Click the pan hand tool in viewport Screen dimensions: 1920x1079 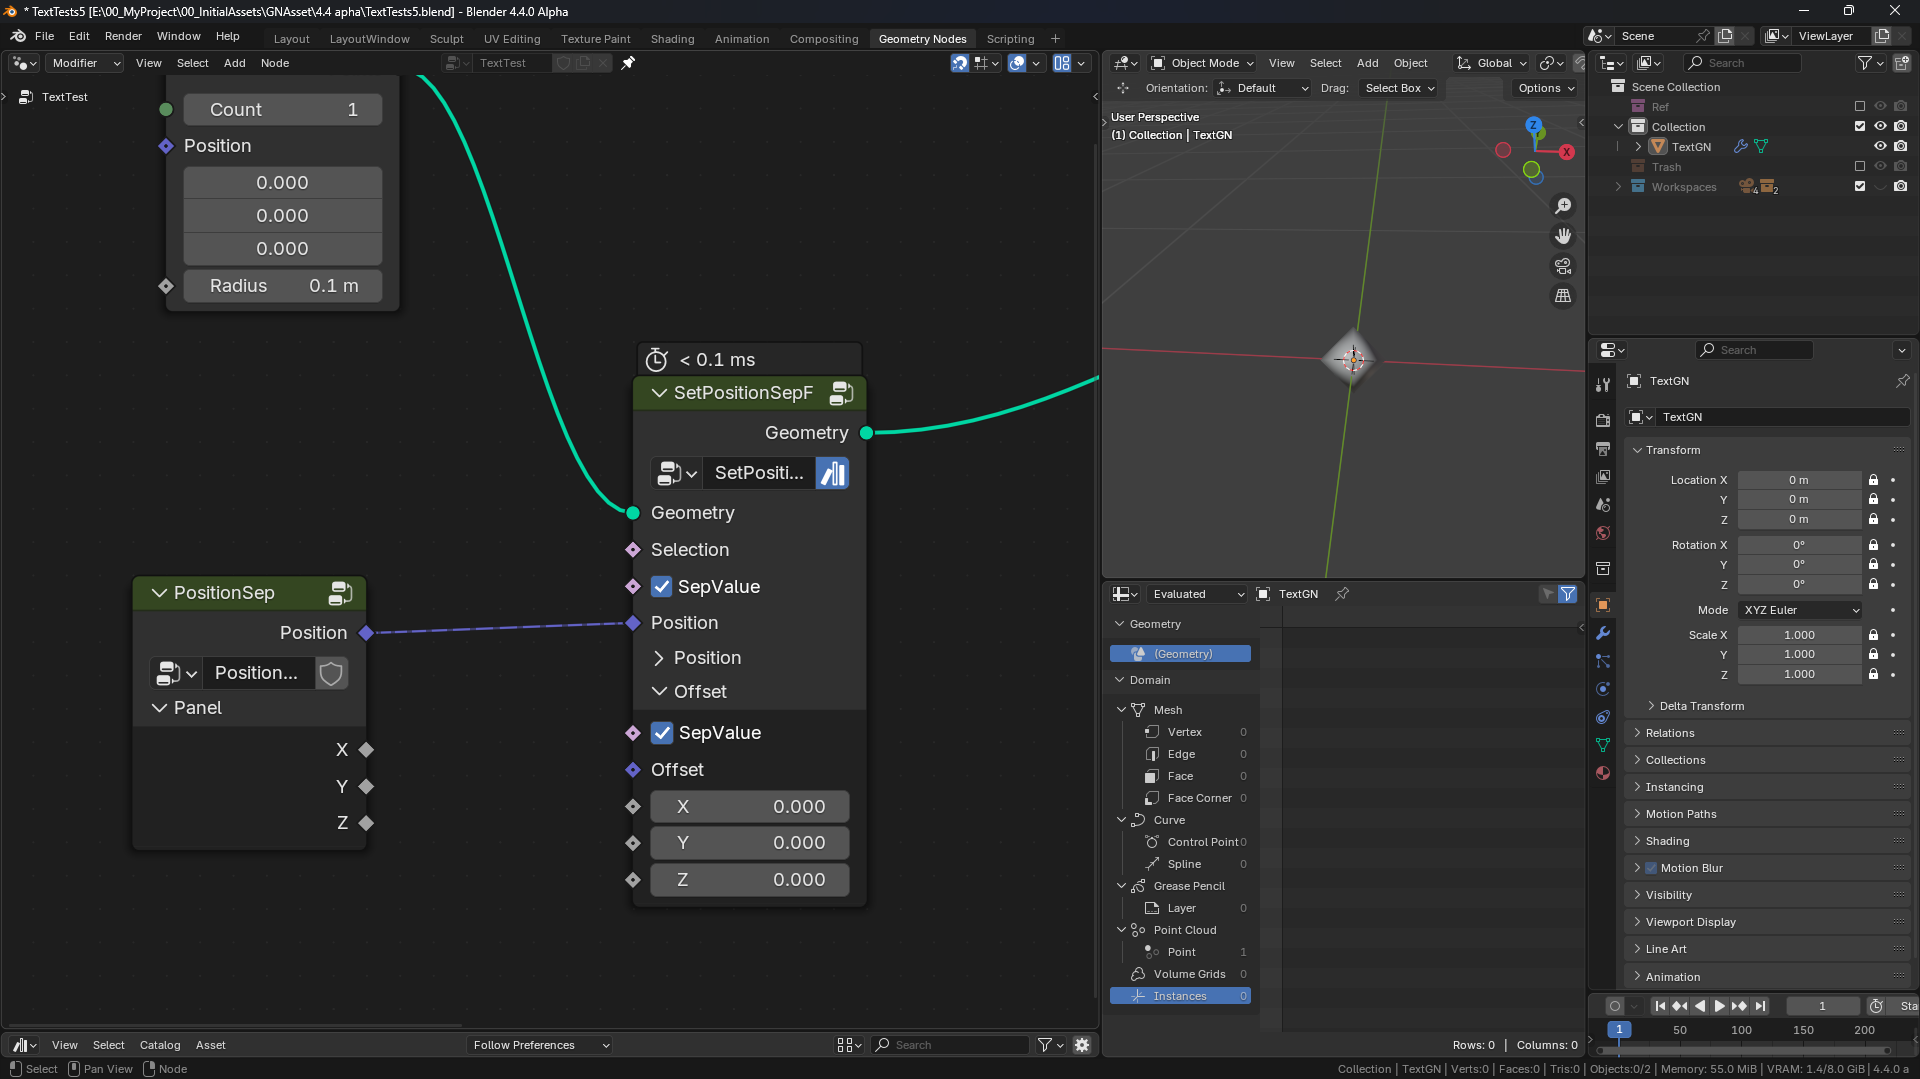(1563, 236)
